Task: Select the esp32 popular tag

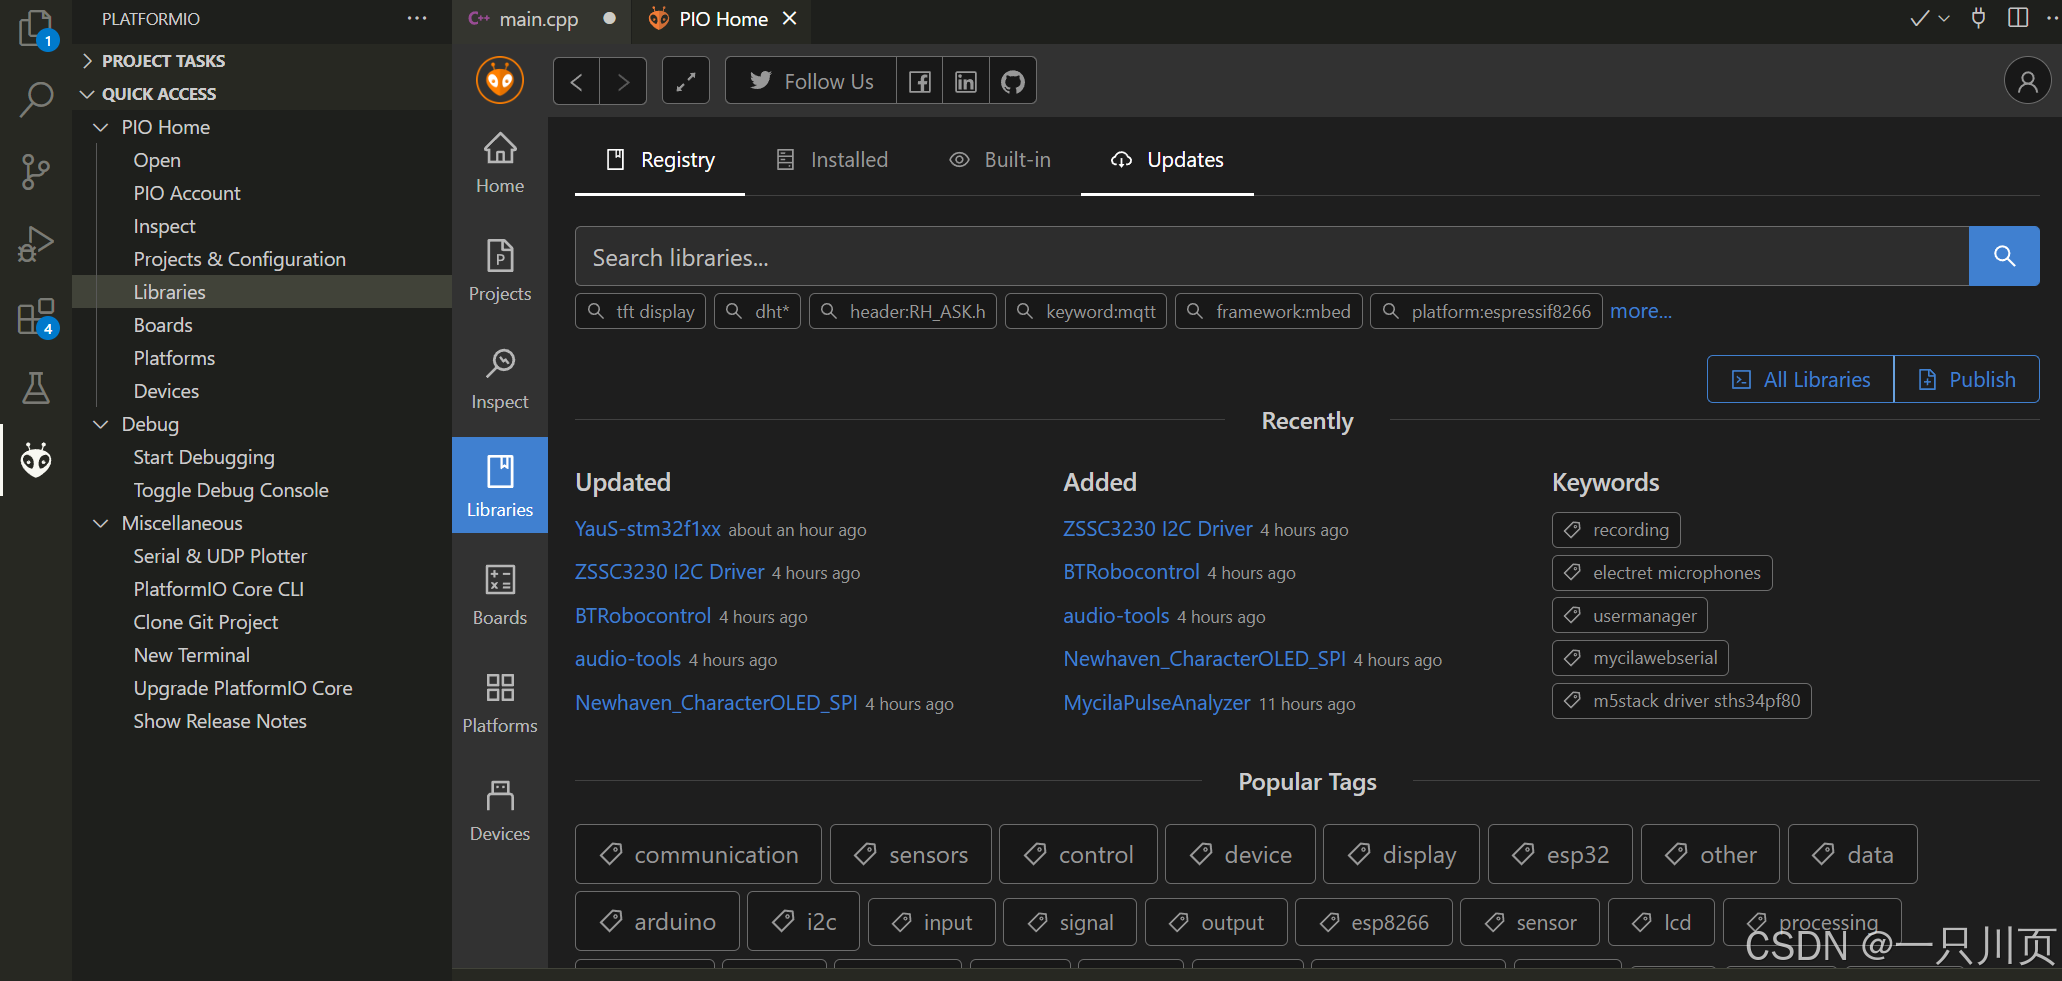Action: tap(1560, 854)
